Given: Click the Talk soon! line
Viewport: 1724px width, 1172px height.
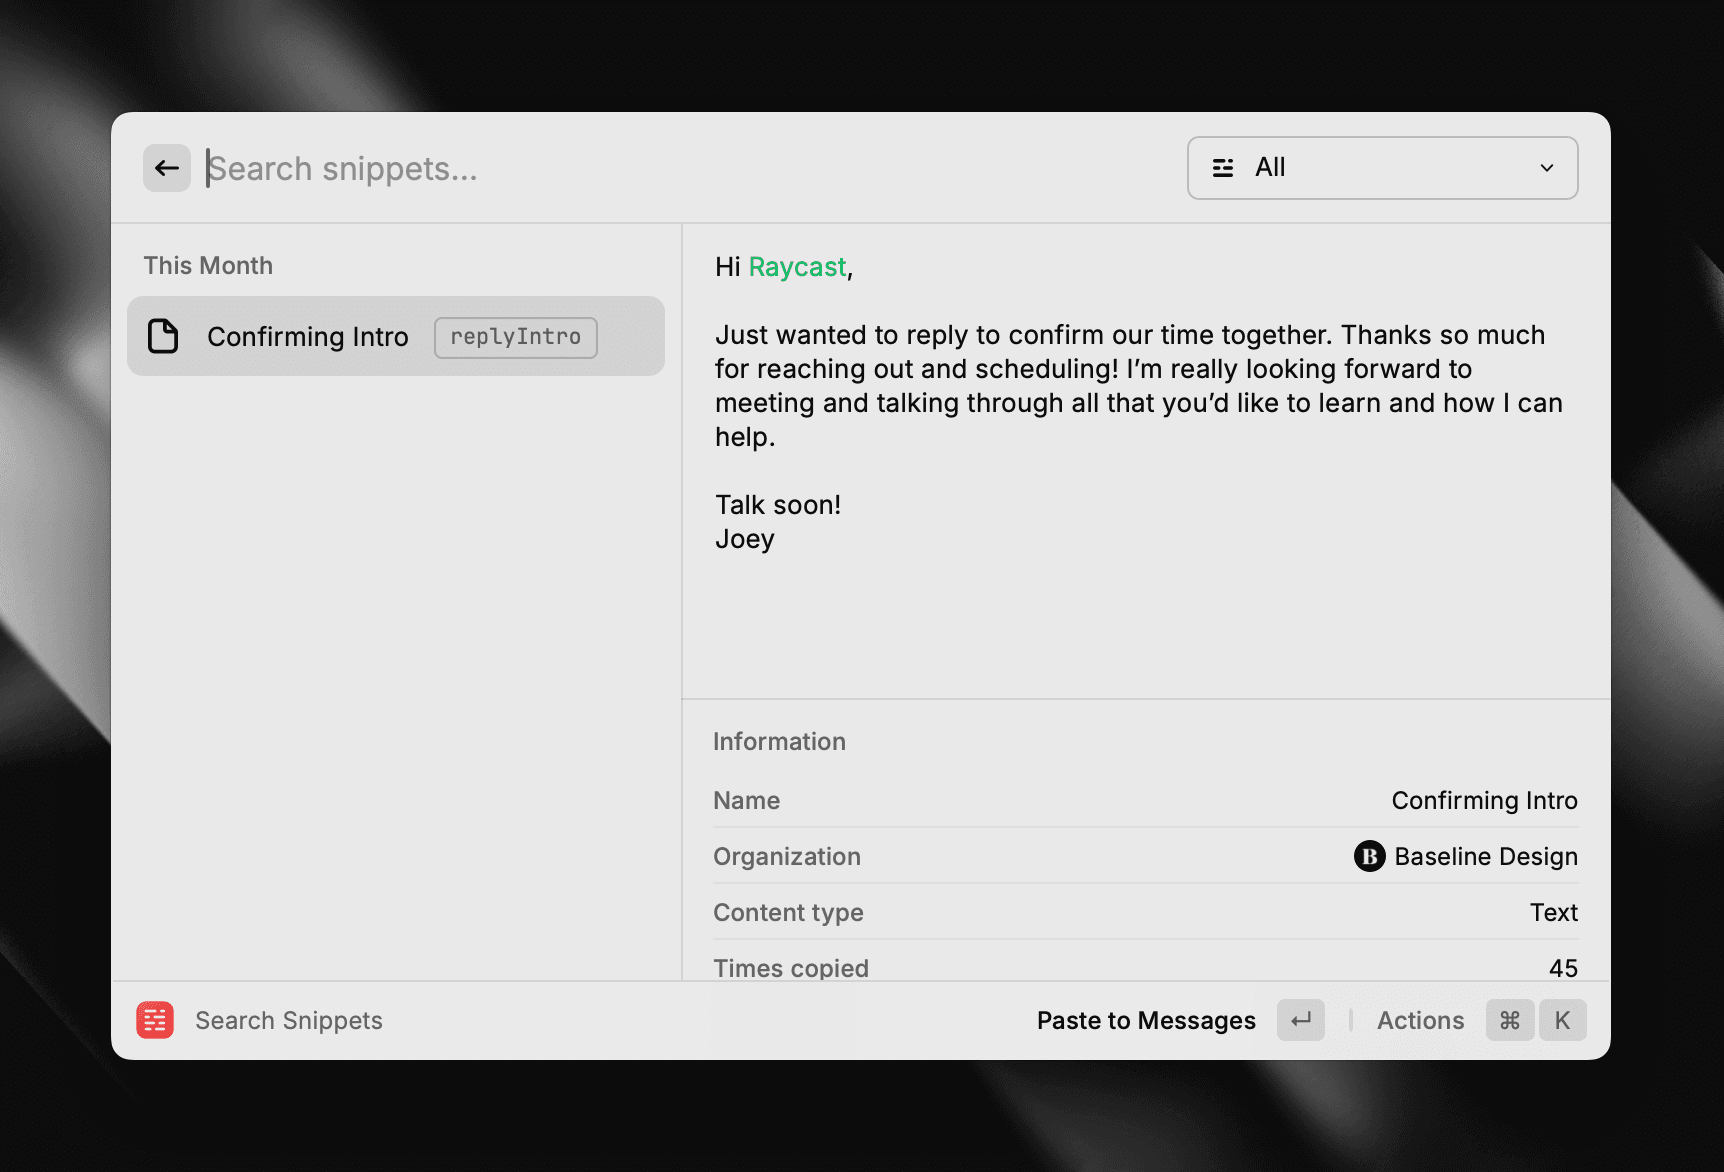Looking at the screenshot, I should (x=778, y=505).
